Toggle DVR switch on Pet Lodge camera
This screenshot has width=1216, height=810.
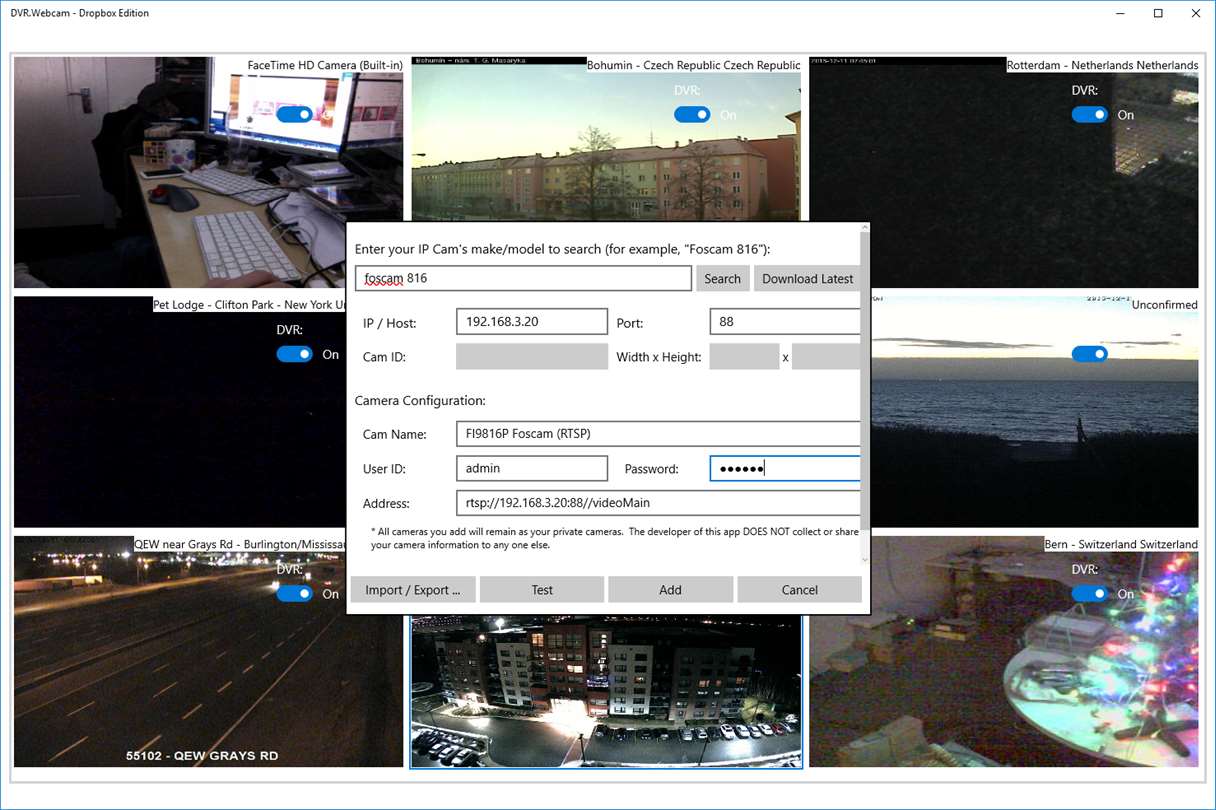tap(294, 354)
